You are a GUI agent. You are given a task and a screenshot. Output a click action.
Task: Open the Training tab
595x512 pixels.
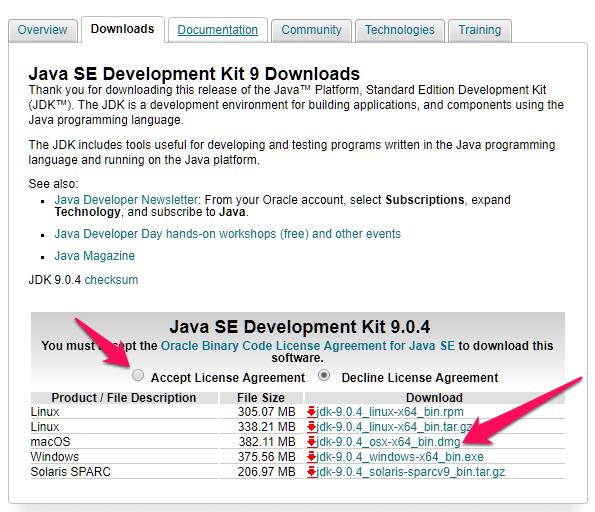[x=480, y=30]
